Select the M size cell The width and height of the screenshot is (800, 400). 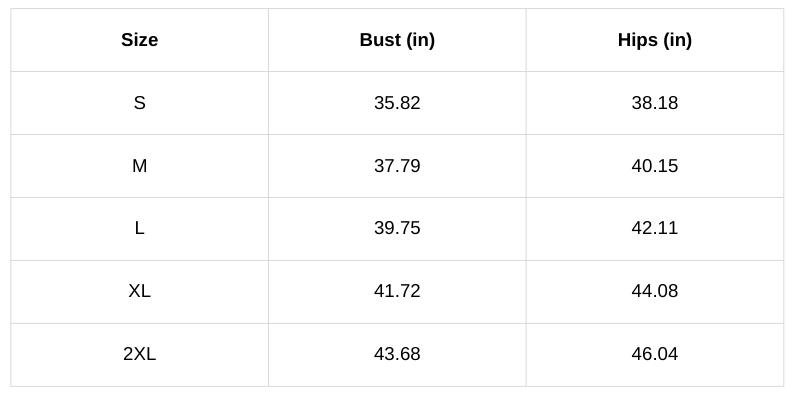(139, 166)
